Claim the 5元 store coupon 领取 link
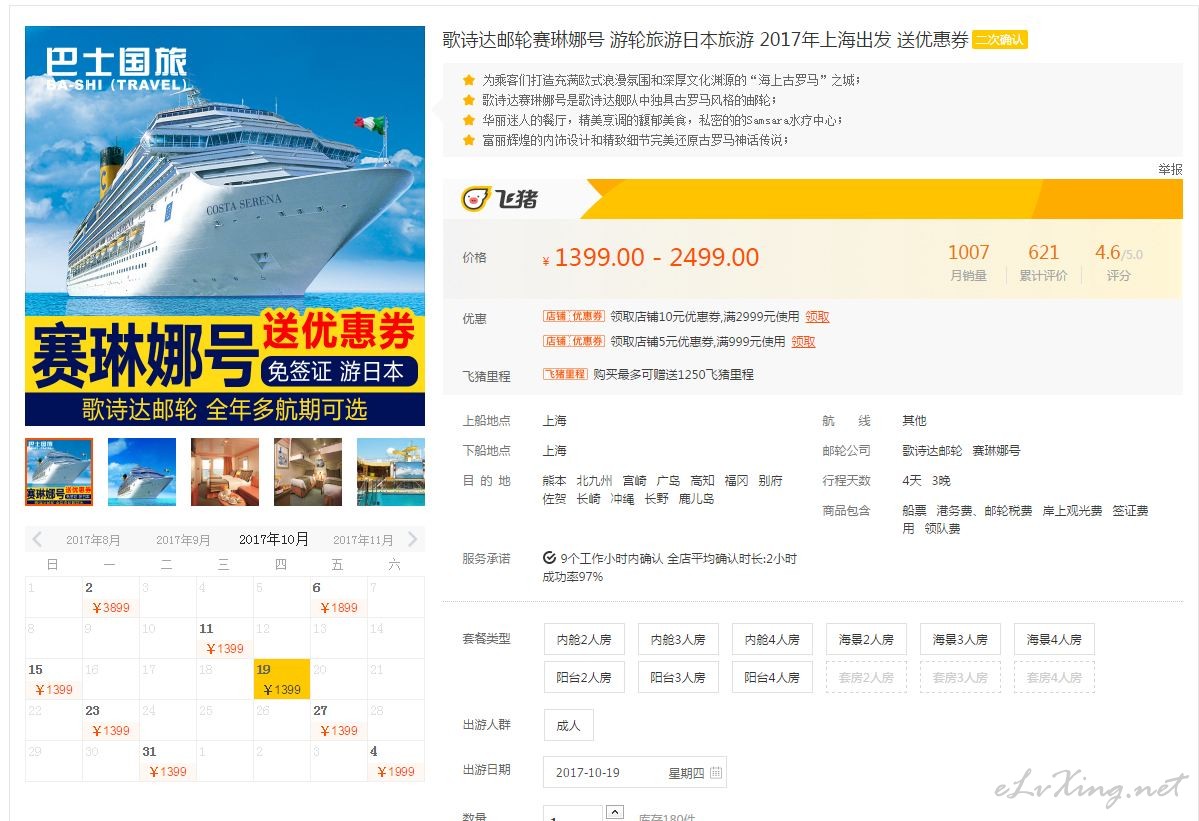Viewport: 1199px width, 821px height. pyautogui.click(x=803, y=341)
